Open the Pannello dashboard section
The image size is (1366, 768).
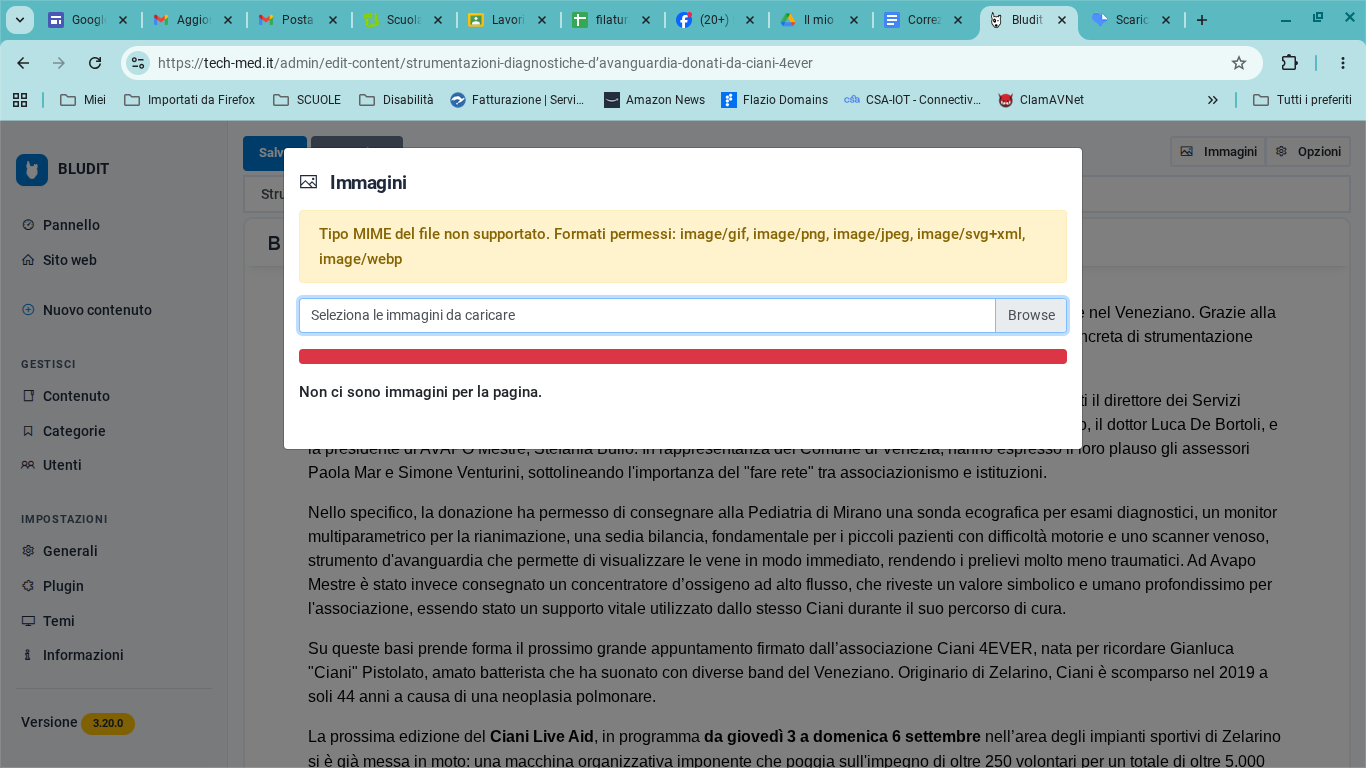(x=71, y=225)
